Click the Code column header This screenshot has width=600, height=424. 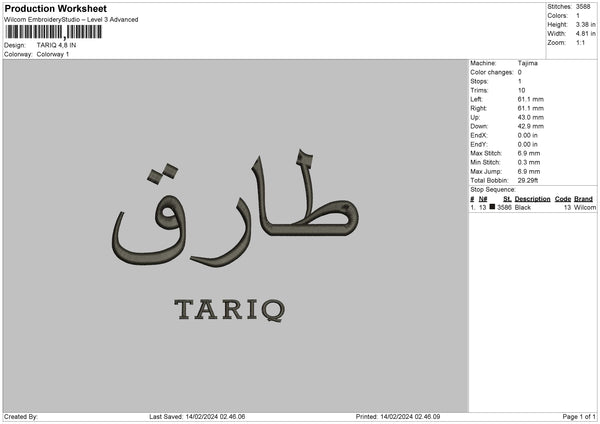point(563,199)
